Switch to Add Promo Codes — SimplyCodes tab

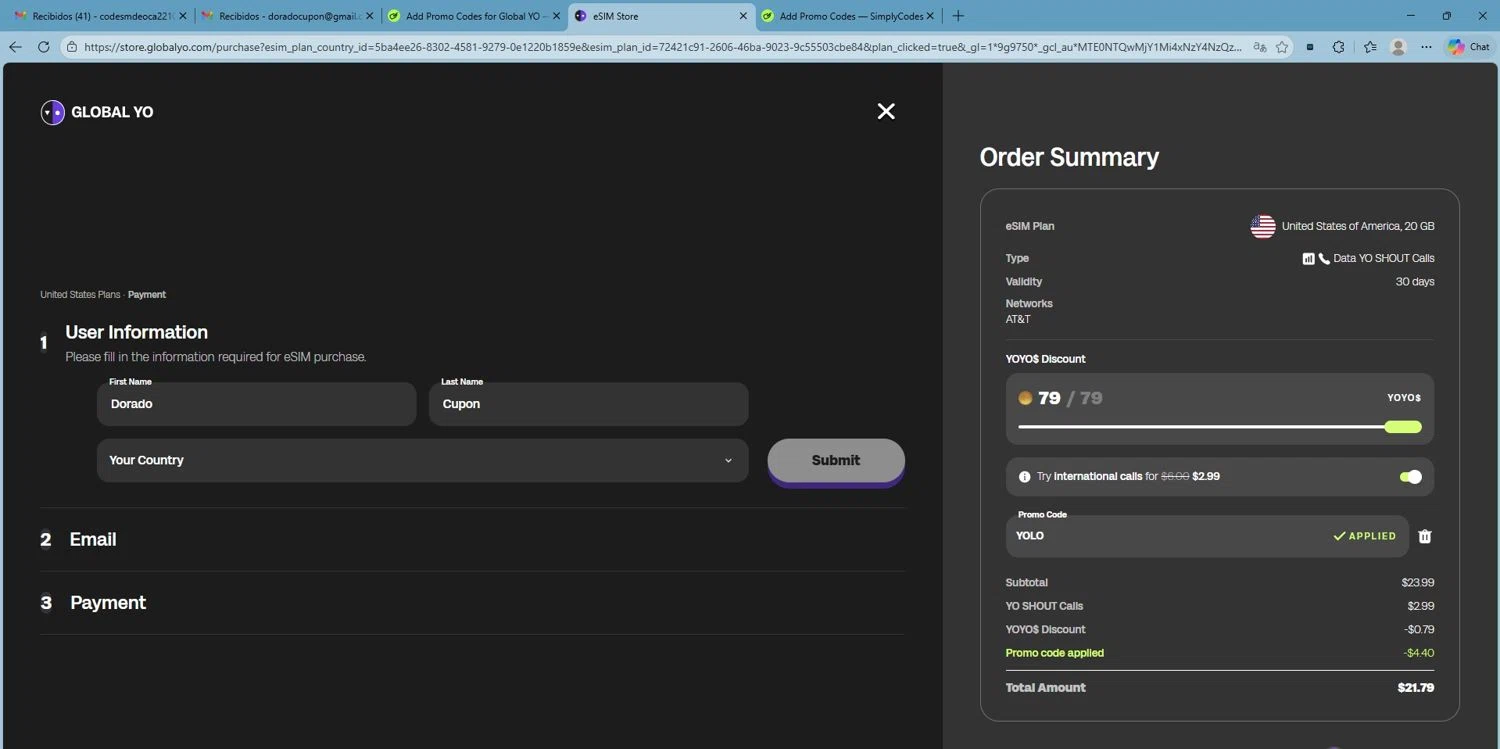tap(848, 16)
